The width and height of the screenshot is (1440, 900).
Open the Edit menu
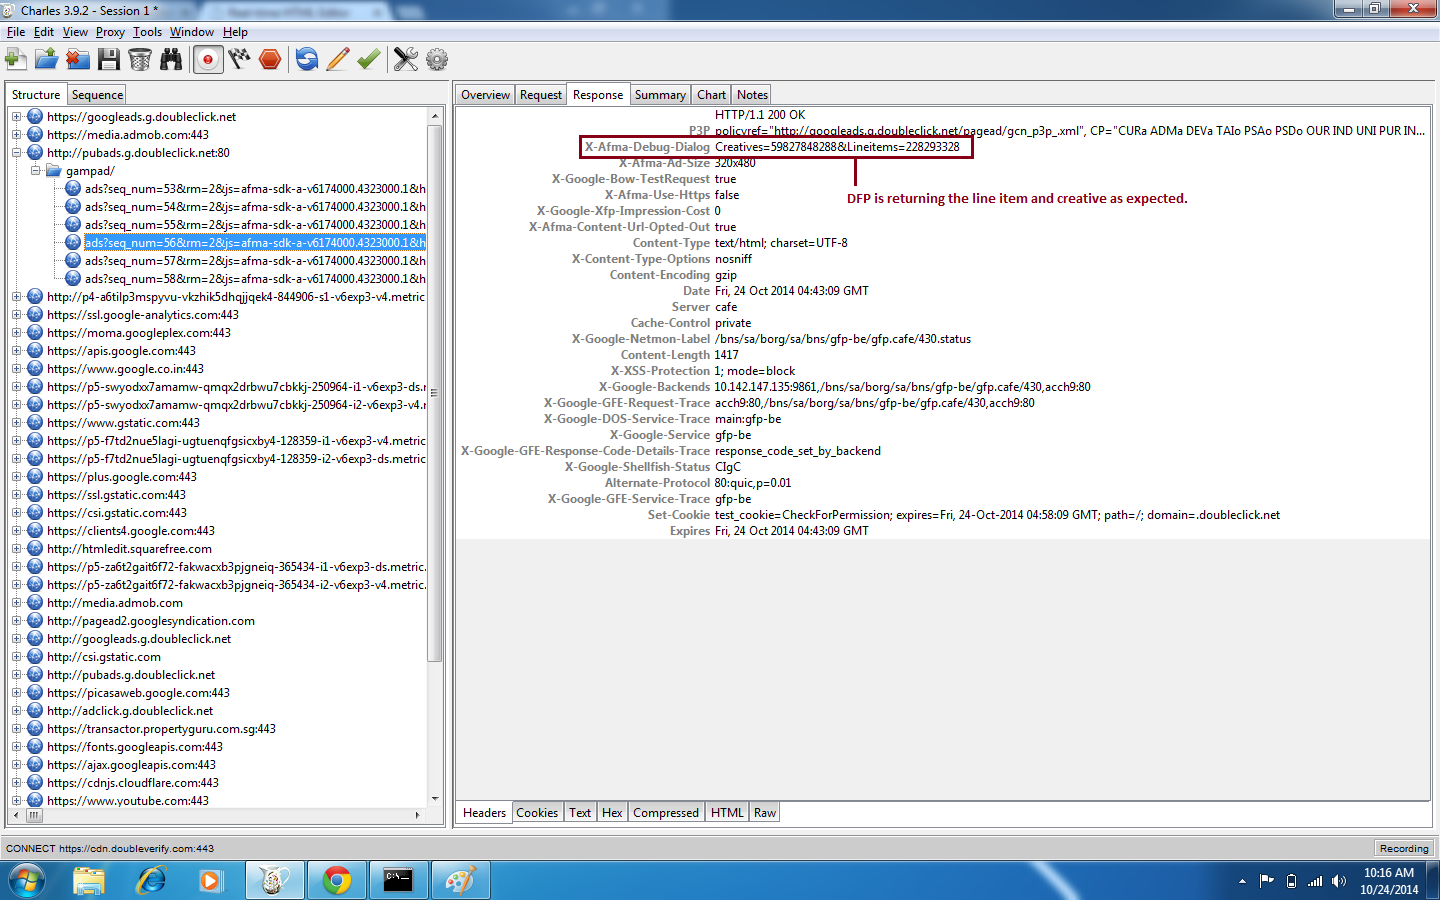pos(44,32)
